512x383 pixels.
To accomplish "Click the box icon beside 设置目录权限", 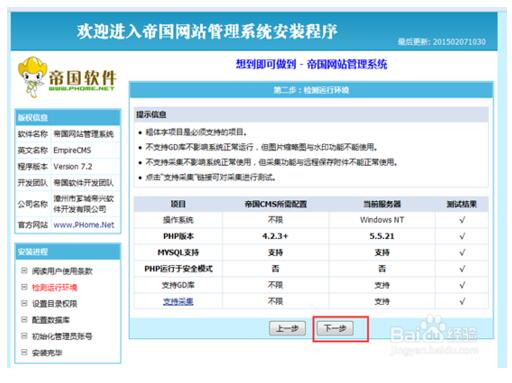I will [x=24, y=303].
